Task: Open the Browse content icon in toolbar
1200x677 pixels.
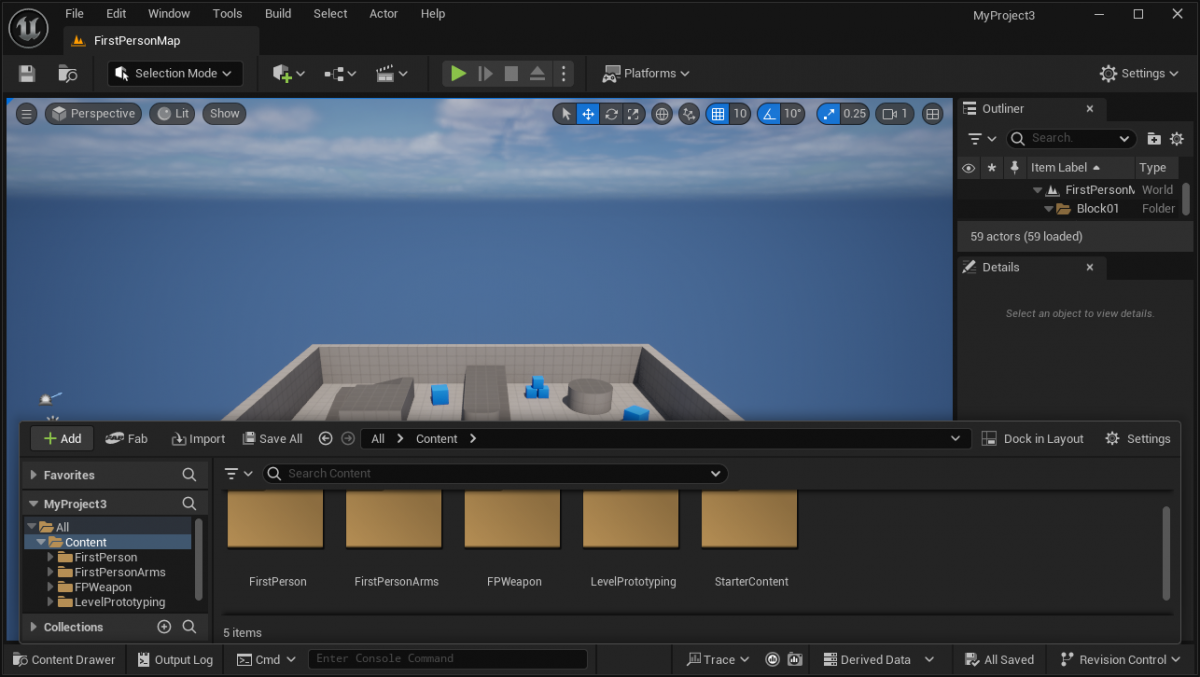Action: [67, 73]
